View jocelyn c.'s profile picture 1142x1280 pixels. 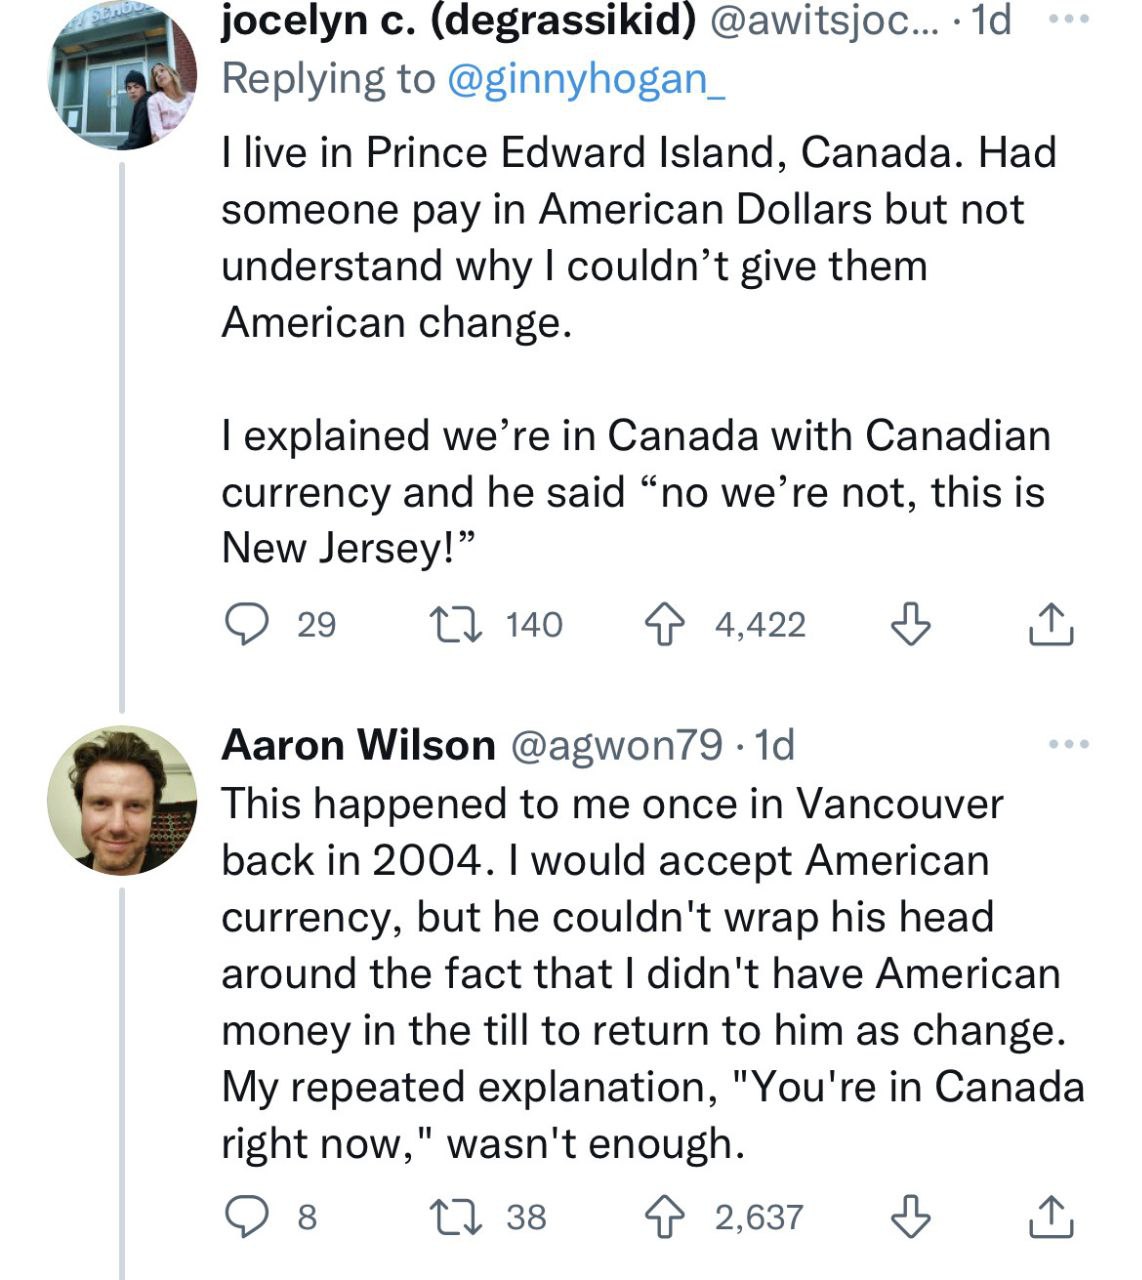point(122,78)
